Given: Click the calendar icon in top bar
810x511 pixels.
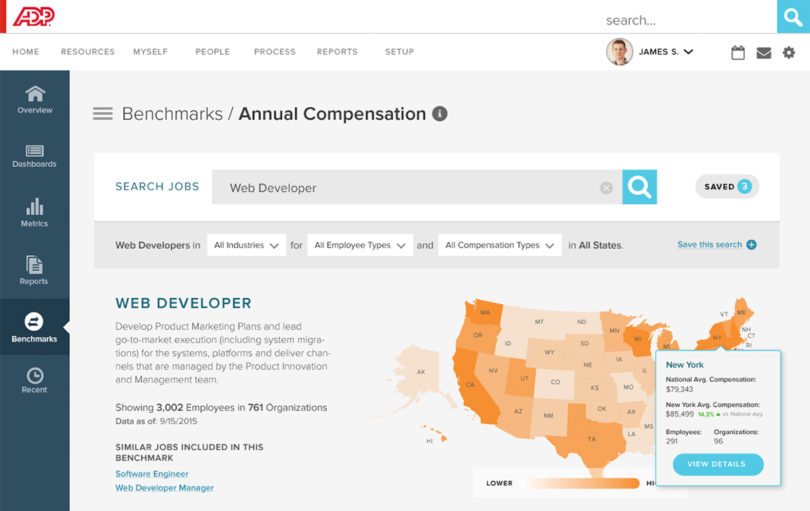Looking at the screenshot, I should coord(738,53).
